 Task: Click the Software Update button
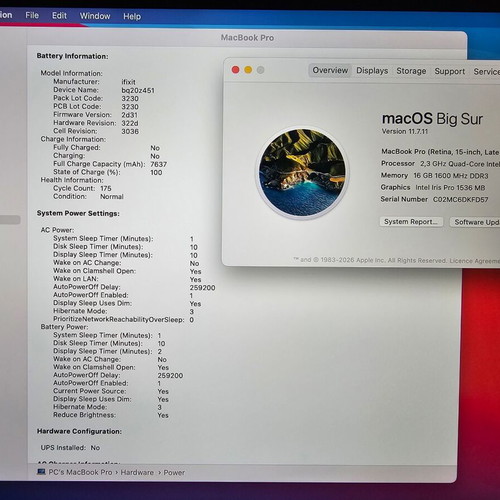click(475, 222)
